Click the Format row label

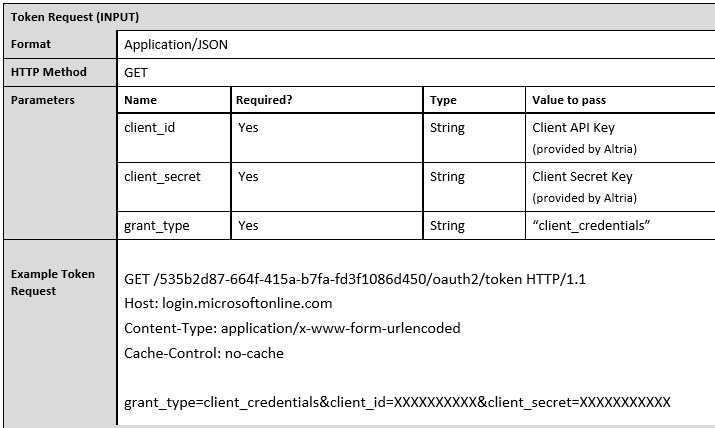click(x=31, y=44)
